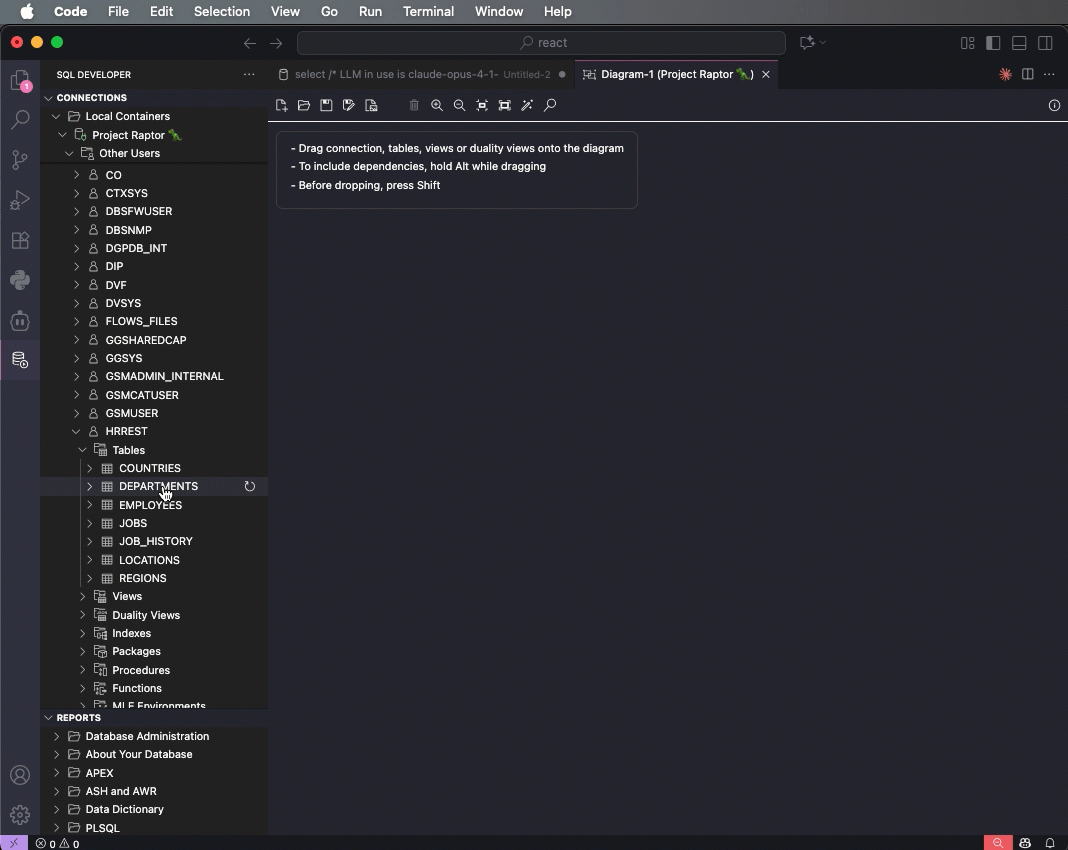Toggle the bottom panel visibility
This screenshot has height=850, width=1068.
click(x=1019, y=43)
